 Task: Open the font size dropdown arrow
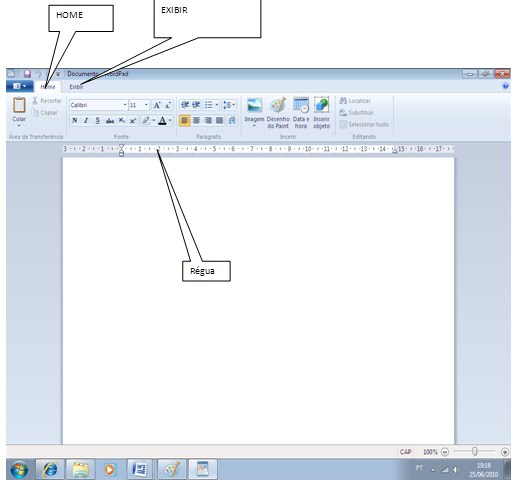coord(146,105)
